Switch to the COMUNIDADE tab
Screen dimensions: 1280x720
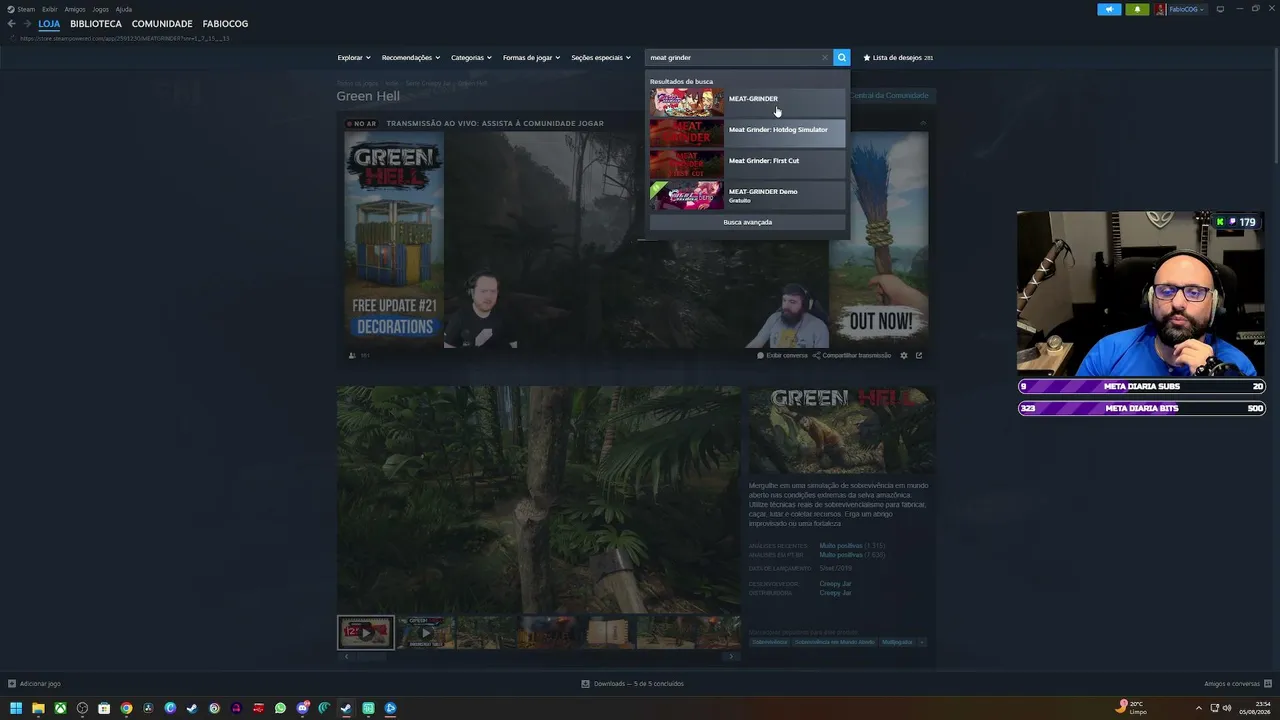[162, 24]
